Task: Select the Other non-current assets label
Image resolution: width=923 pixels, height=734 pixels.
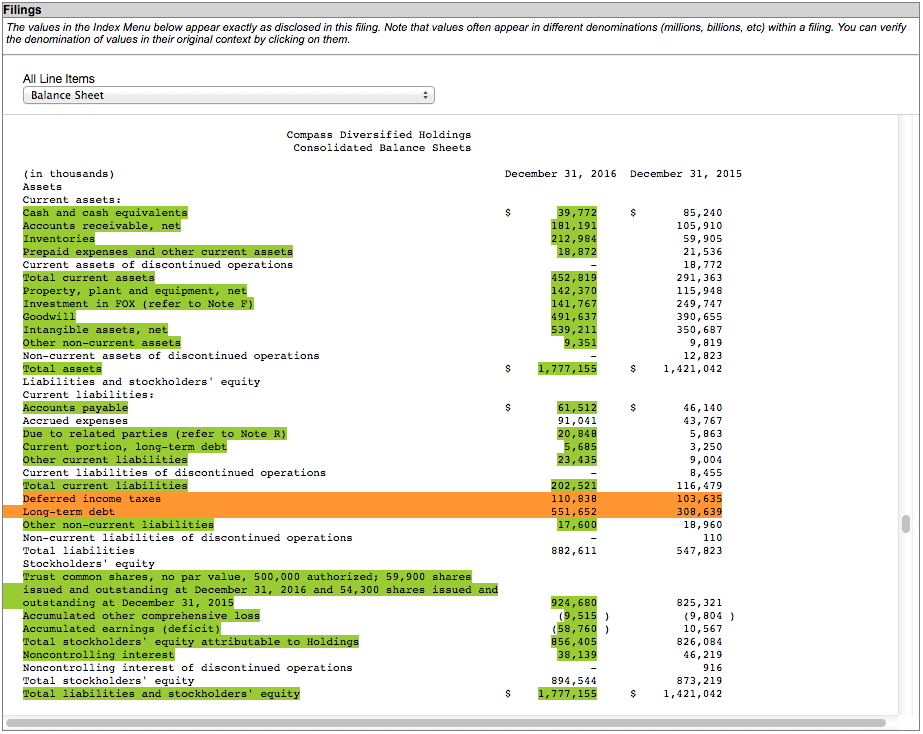Action: click(x=102, y=343)
